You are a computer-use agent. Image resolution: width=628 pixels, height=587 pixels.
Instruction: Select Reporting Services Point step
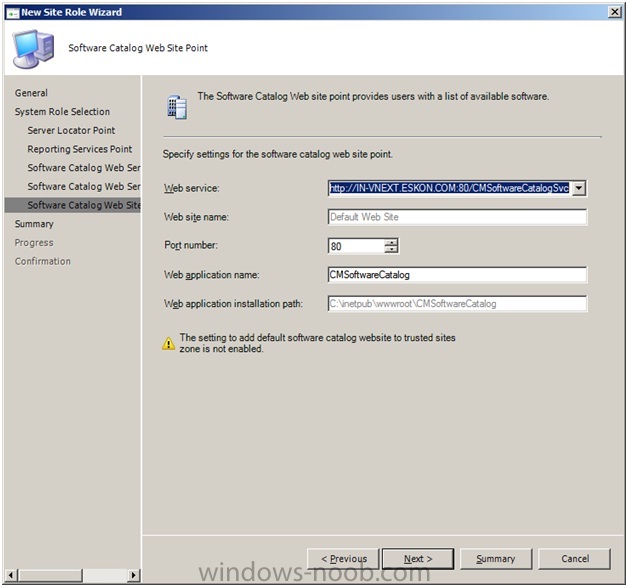click(x=80, y=149)
